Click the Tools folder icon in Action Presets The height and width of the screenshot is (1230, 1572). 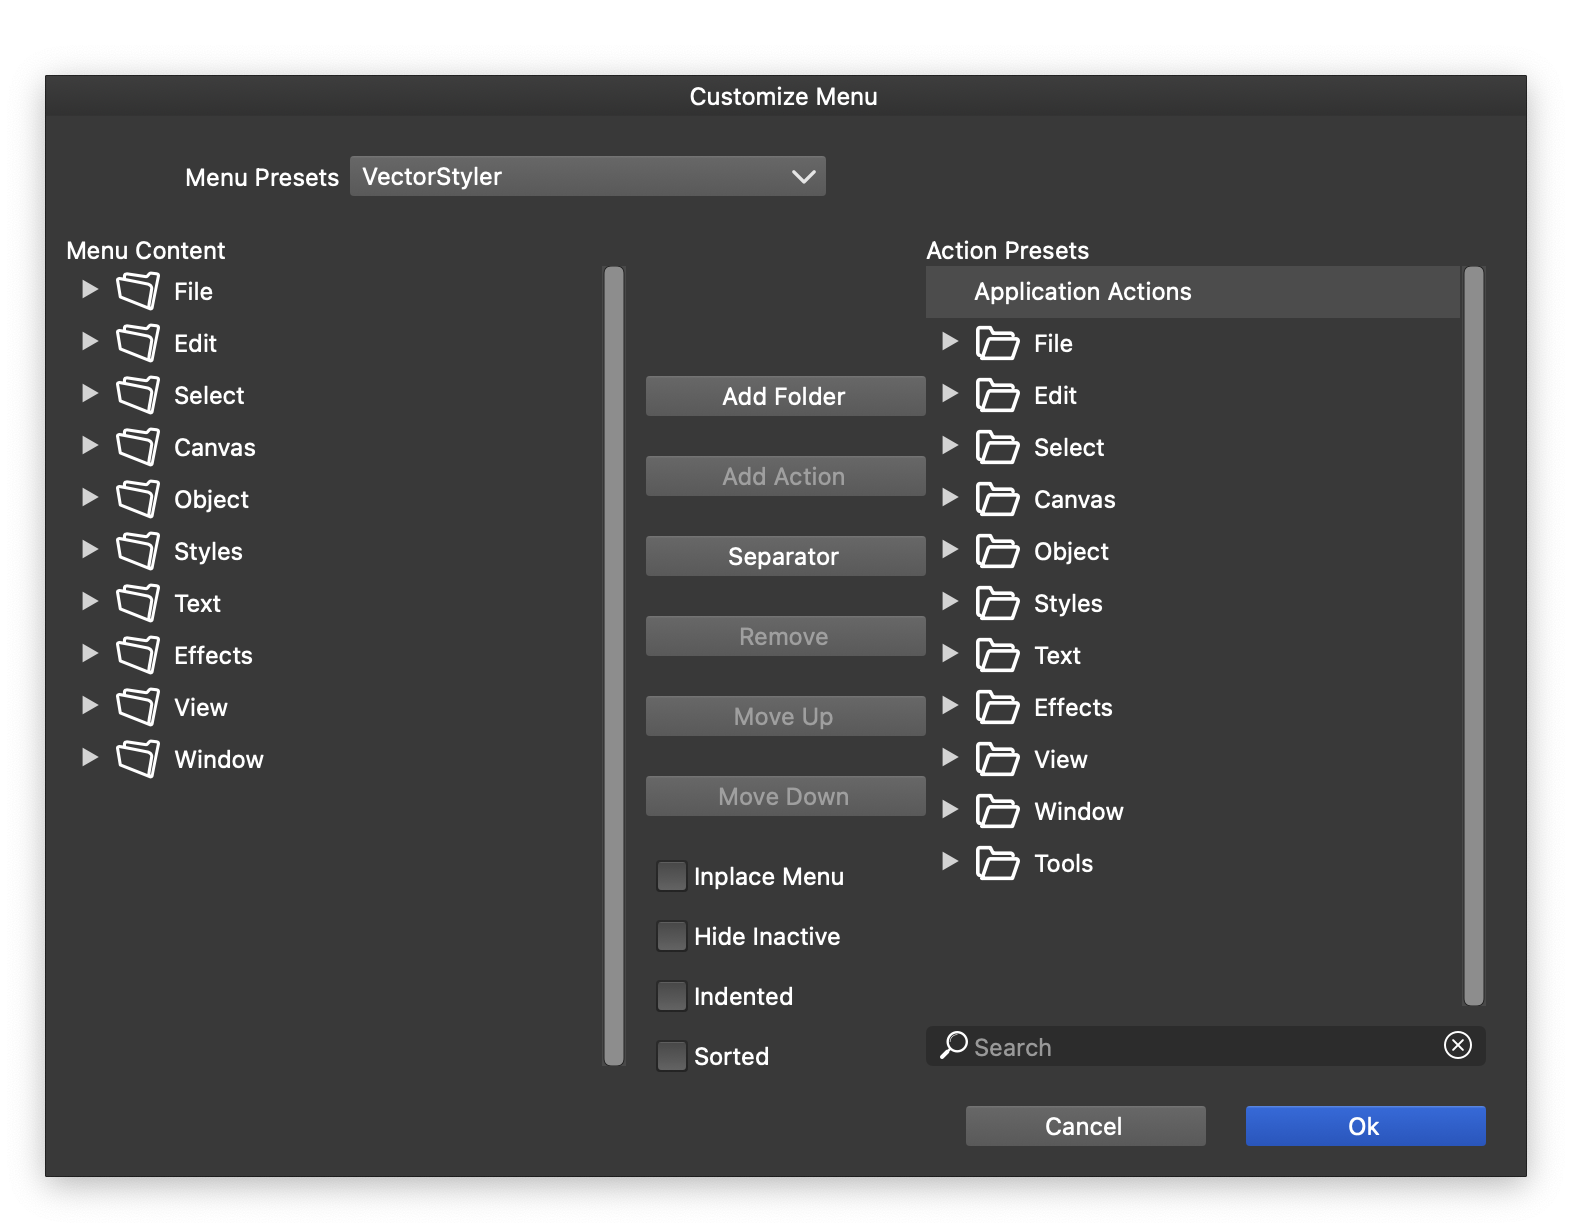point(997,863)
